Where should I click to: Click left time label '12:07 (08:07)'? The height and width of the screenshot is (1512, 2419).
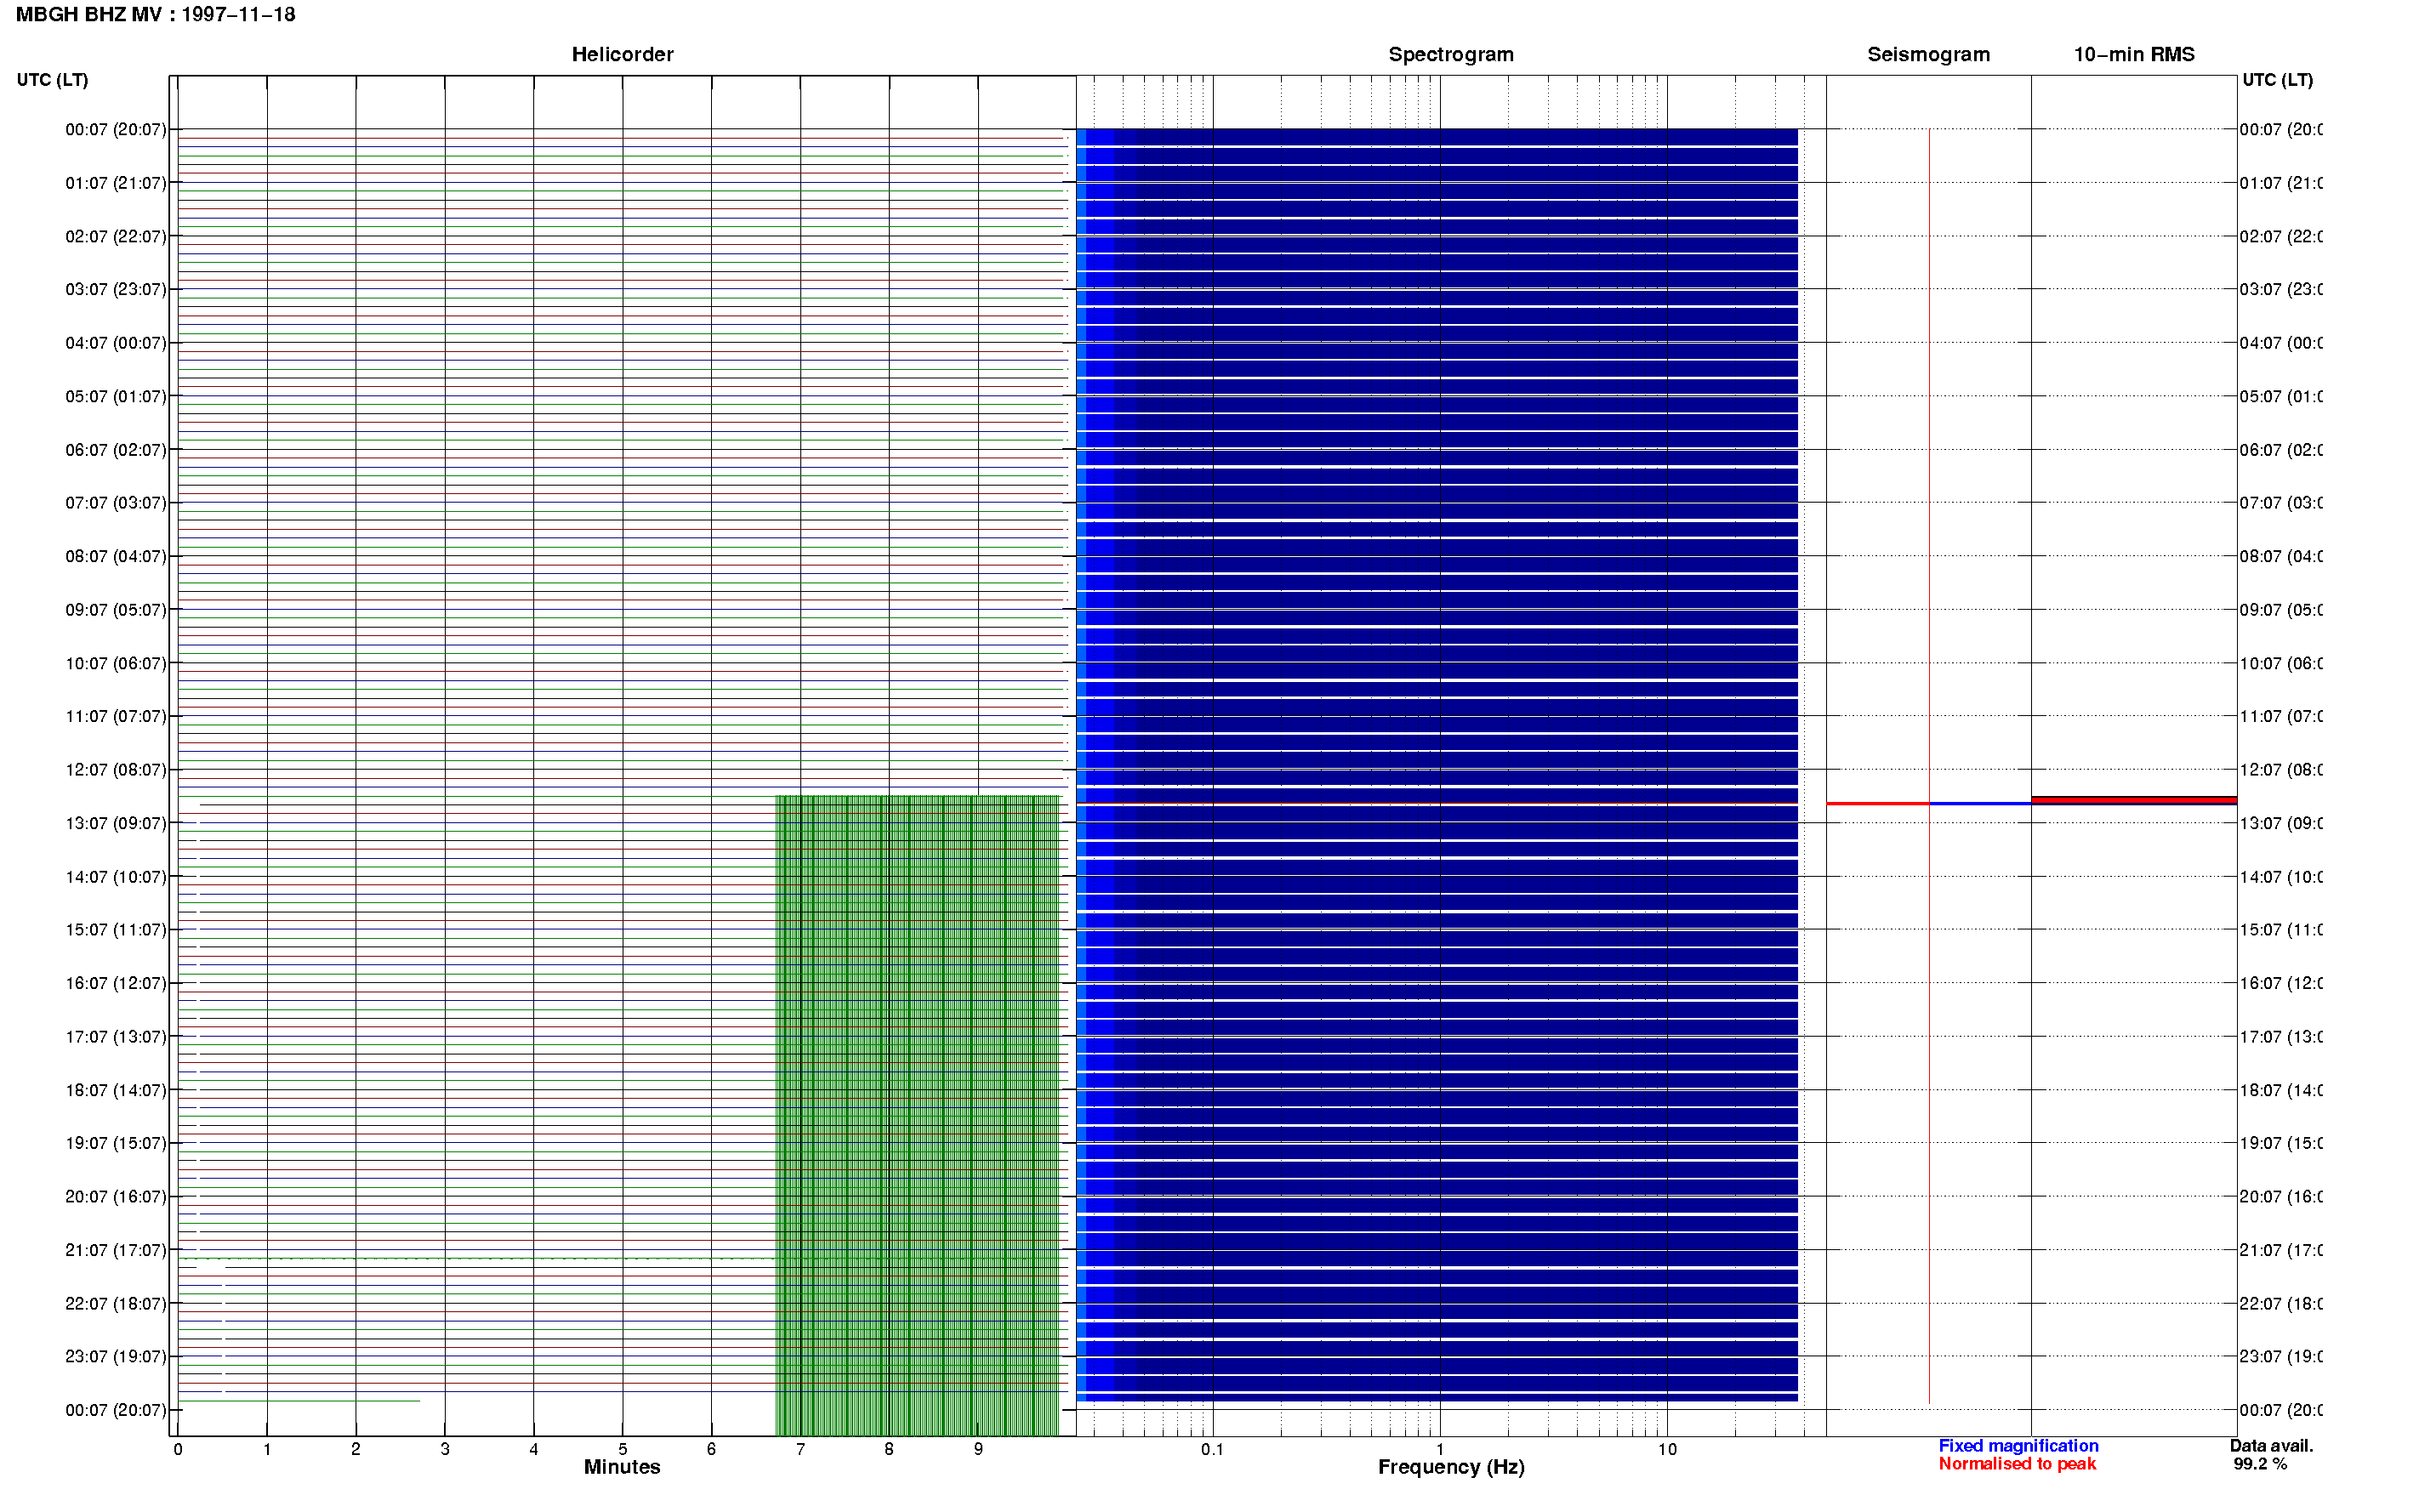(x=116, y=770)
